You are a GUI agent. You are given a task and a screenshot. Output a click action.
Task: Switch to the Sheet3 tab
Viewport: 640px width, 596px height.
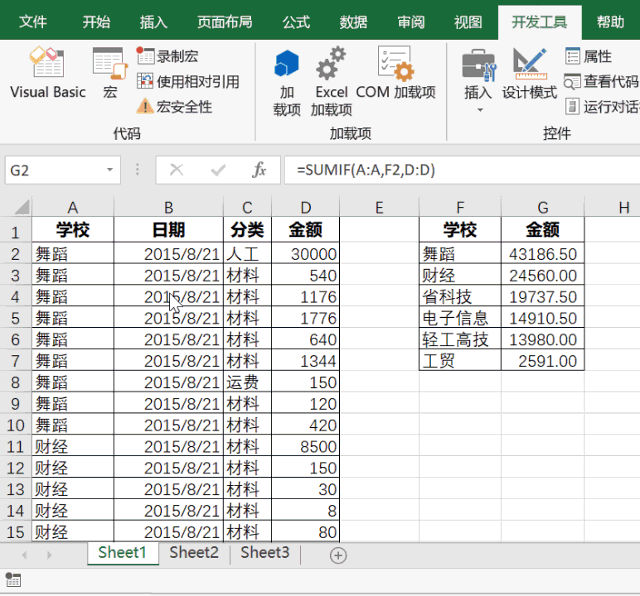pyautogui.click(x=265, y=553)
